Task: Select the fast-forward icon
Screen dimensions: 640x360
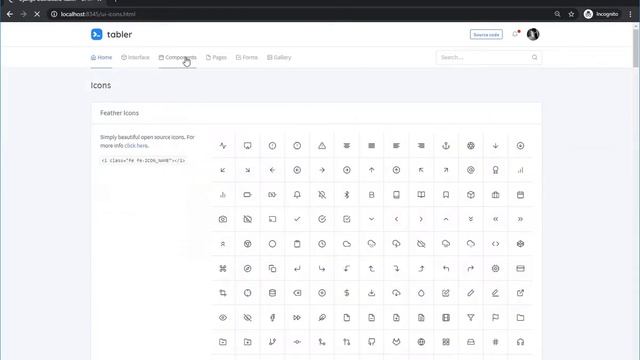Action: (x=297, y=318)
